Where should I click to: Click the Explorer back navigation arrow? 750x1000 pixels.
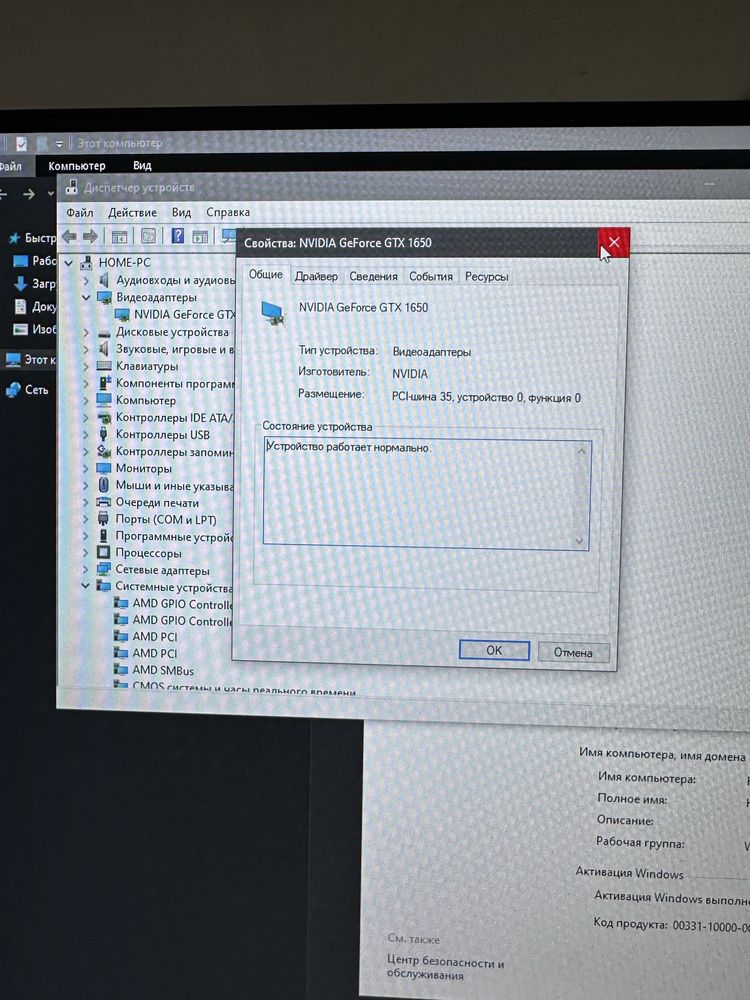tap(3, 193)
